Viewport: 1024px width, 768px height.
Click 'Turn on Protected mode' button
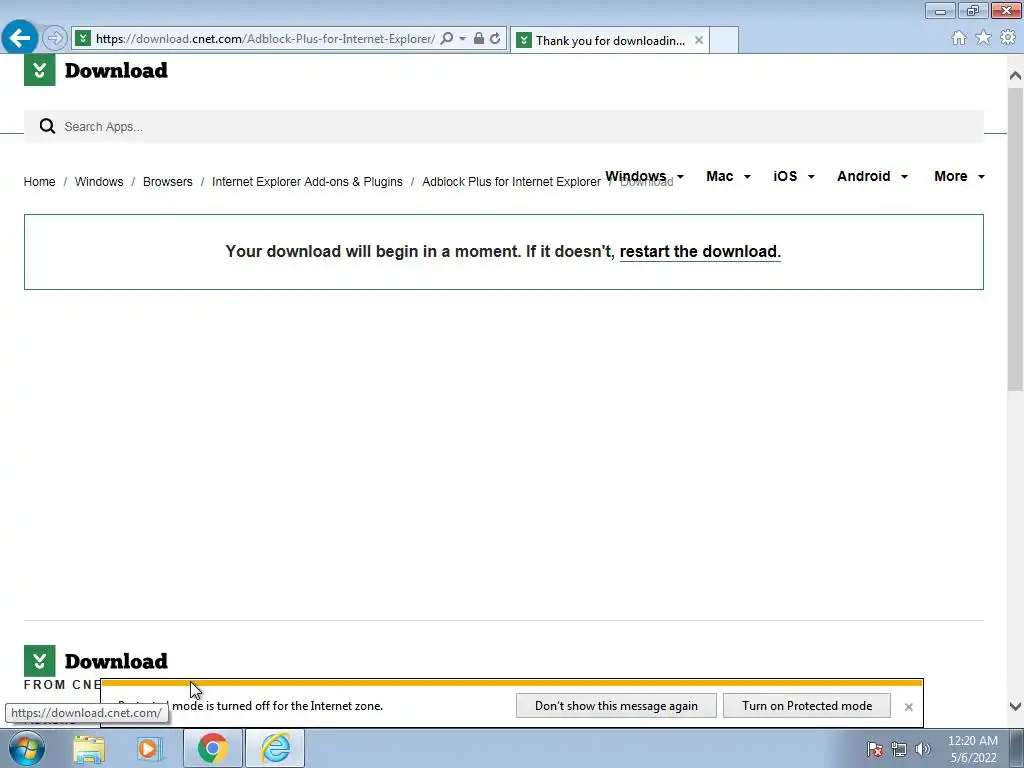[x=807, y=706]
